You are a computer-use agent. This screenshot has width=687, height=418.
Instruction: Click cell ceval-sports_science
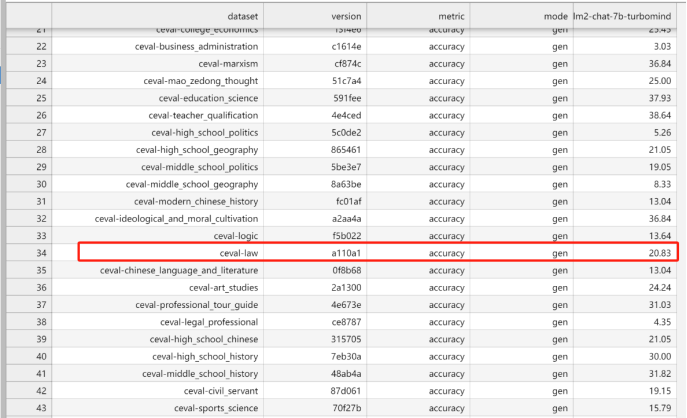(x=157, y=408)
